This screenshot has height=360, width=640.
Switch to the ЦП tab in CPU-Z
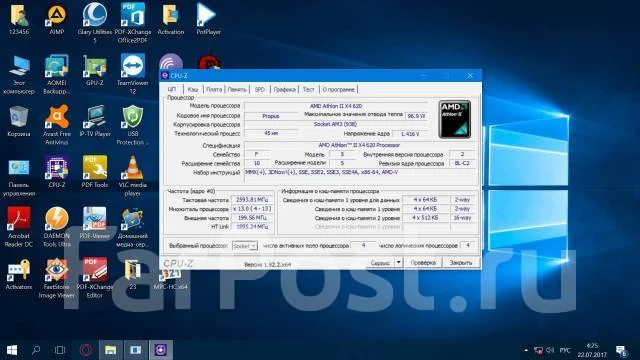[x=172, y=89]
